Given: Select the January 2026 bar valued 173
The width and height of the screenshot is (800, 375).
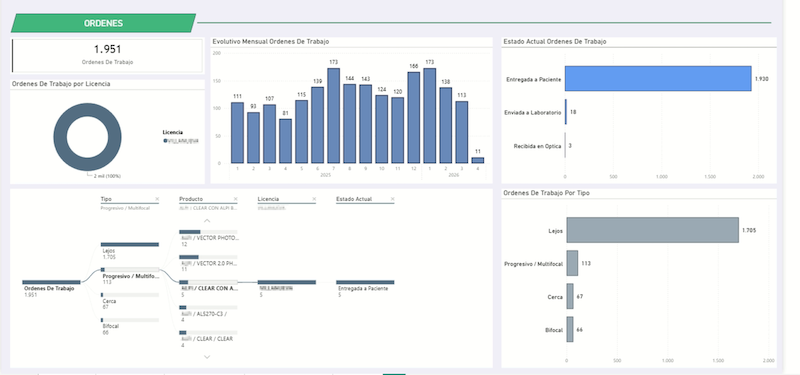Looking at the screenshot, I should click(430, 116).
